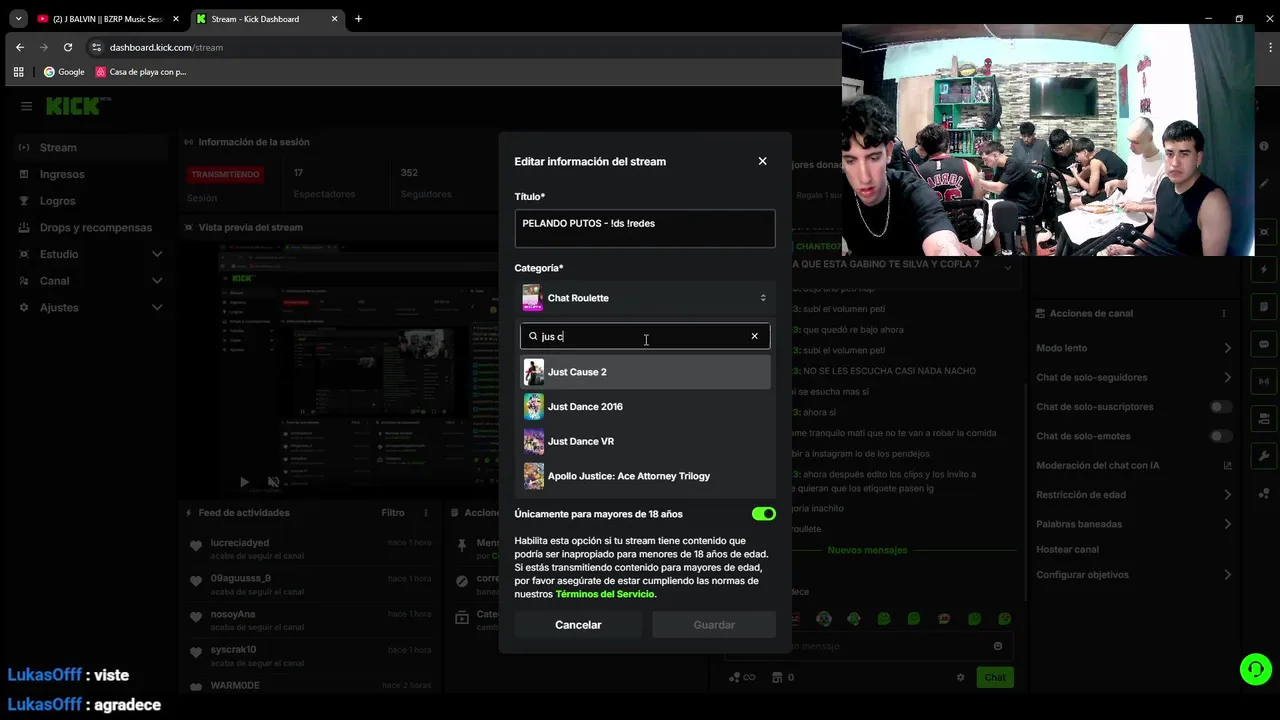Open Chat de solo-seguidores options chevron
The width and height of the screenshot is (1280, 720).
click(1227, 377)
